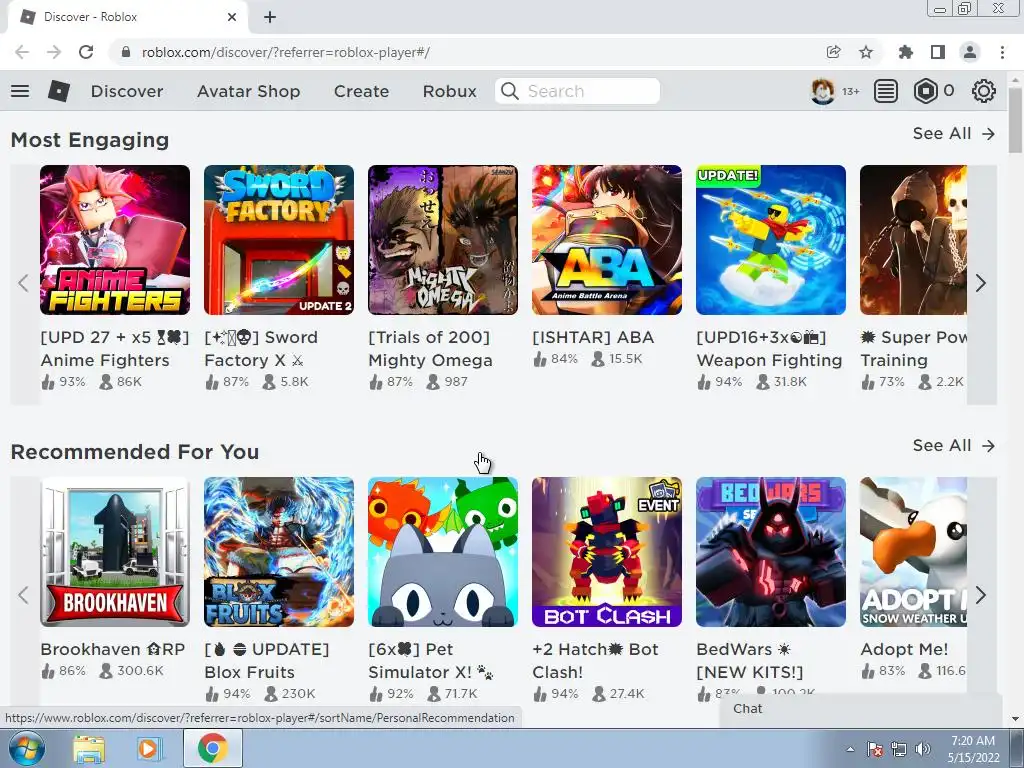Click the '[ISHTAR] ABA' game title
This screenshot has height=768, width=1024.
(593, 338)
